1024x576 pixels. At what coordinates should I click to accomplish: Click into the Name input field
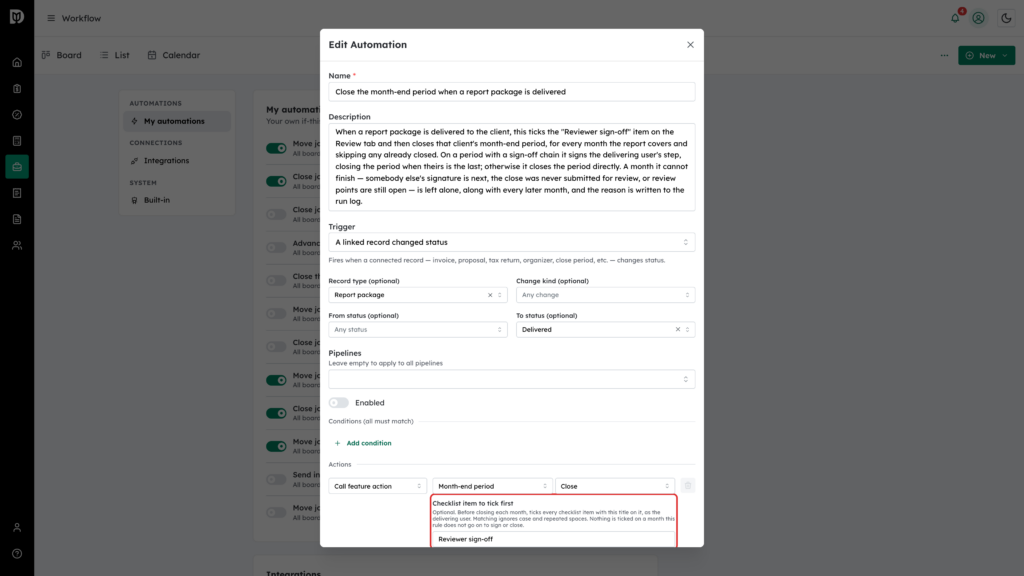point(511,92)
